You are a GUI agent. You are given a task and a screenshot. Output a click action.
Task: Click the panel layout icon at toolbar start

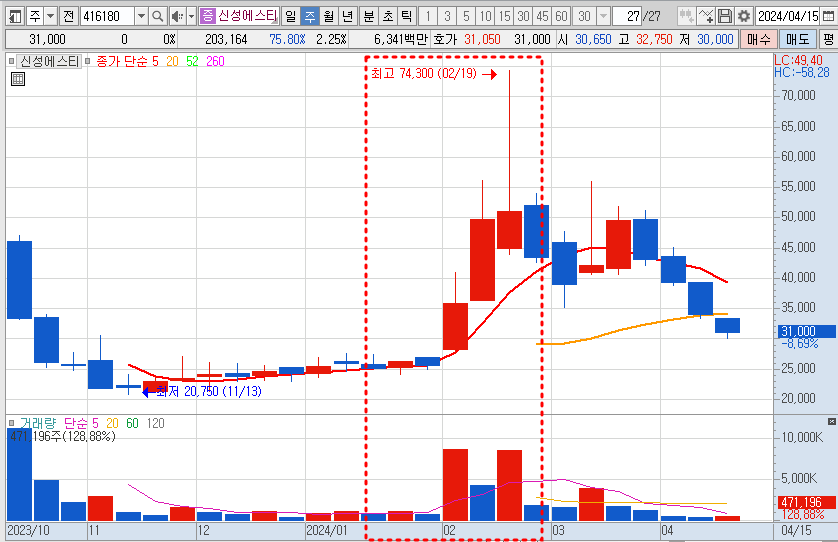click(x=15, y=16)
